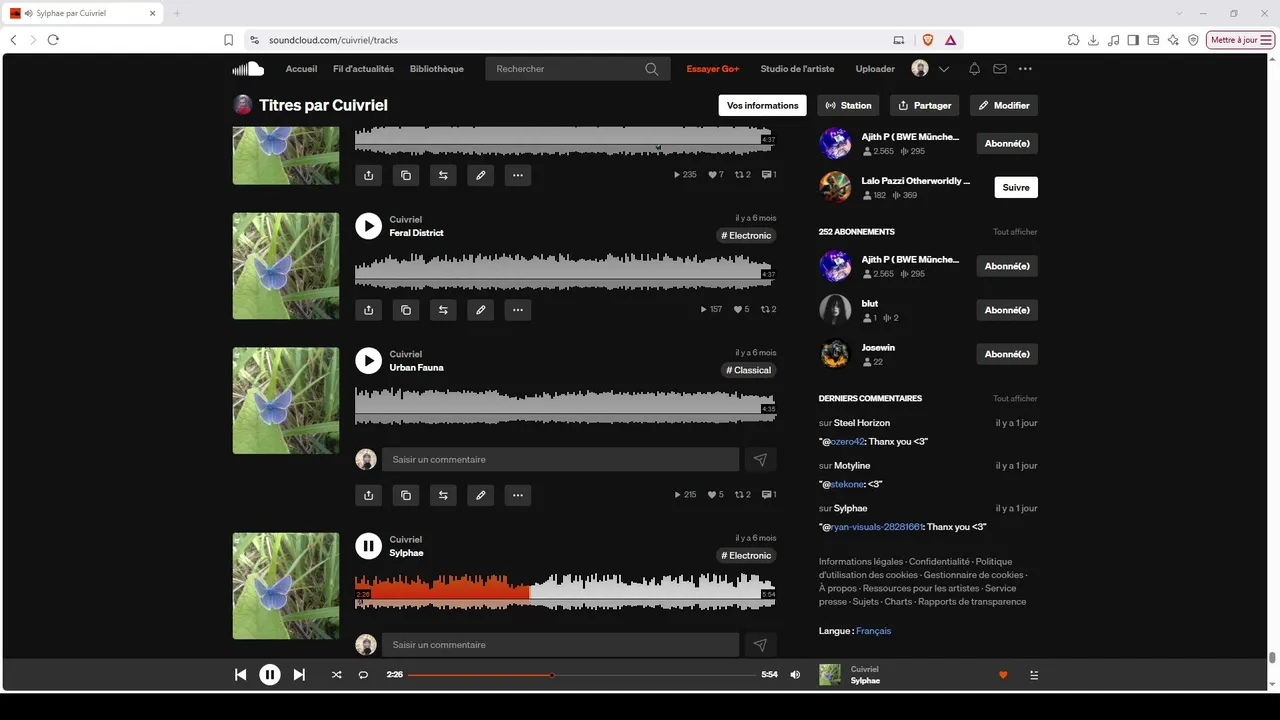1280x720 pixels.
Task: Open the Accueil page
Action: tap(301, 69)
